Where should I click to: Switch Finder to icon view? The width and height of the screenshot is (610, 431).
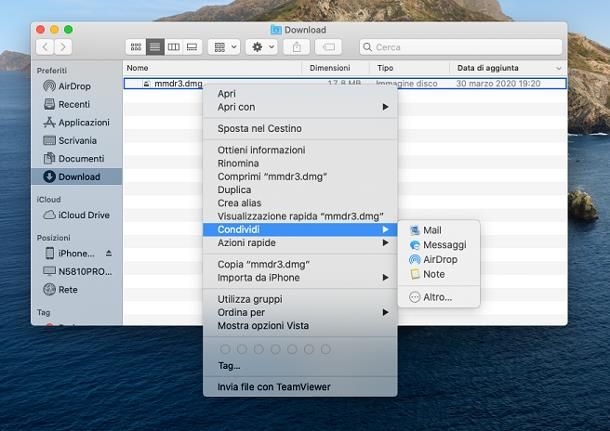click(135, 47)
